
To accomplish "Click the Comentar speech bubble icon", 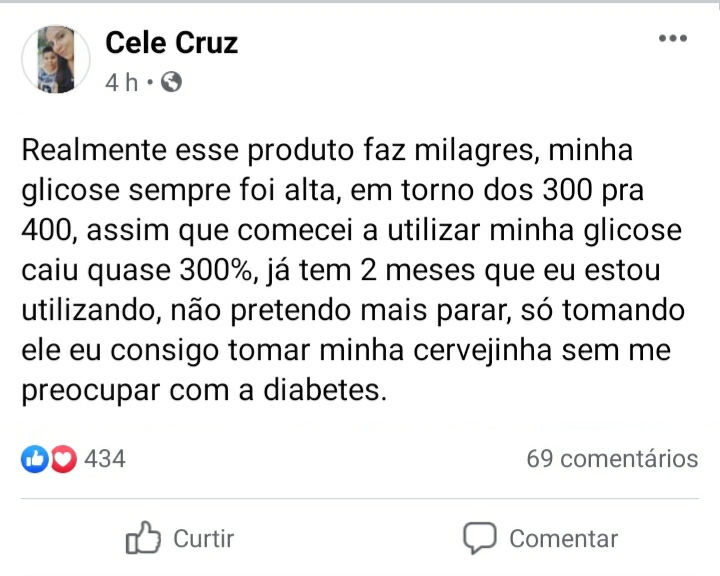I will [479, 537].
